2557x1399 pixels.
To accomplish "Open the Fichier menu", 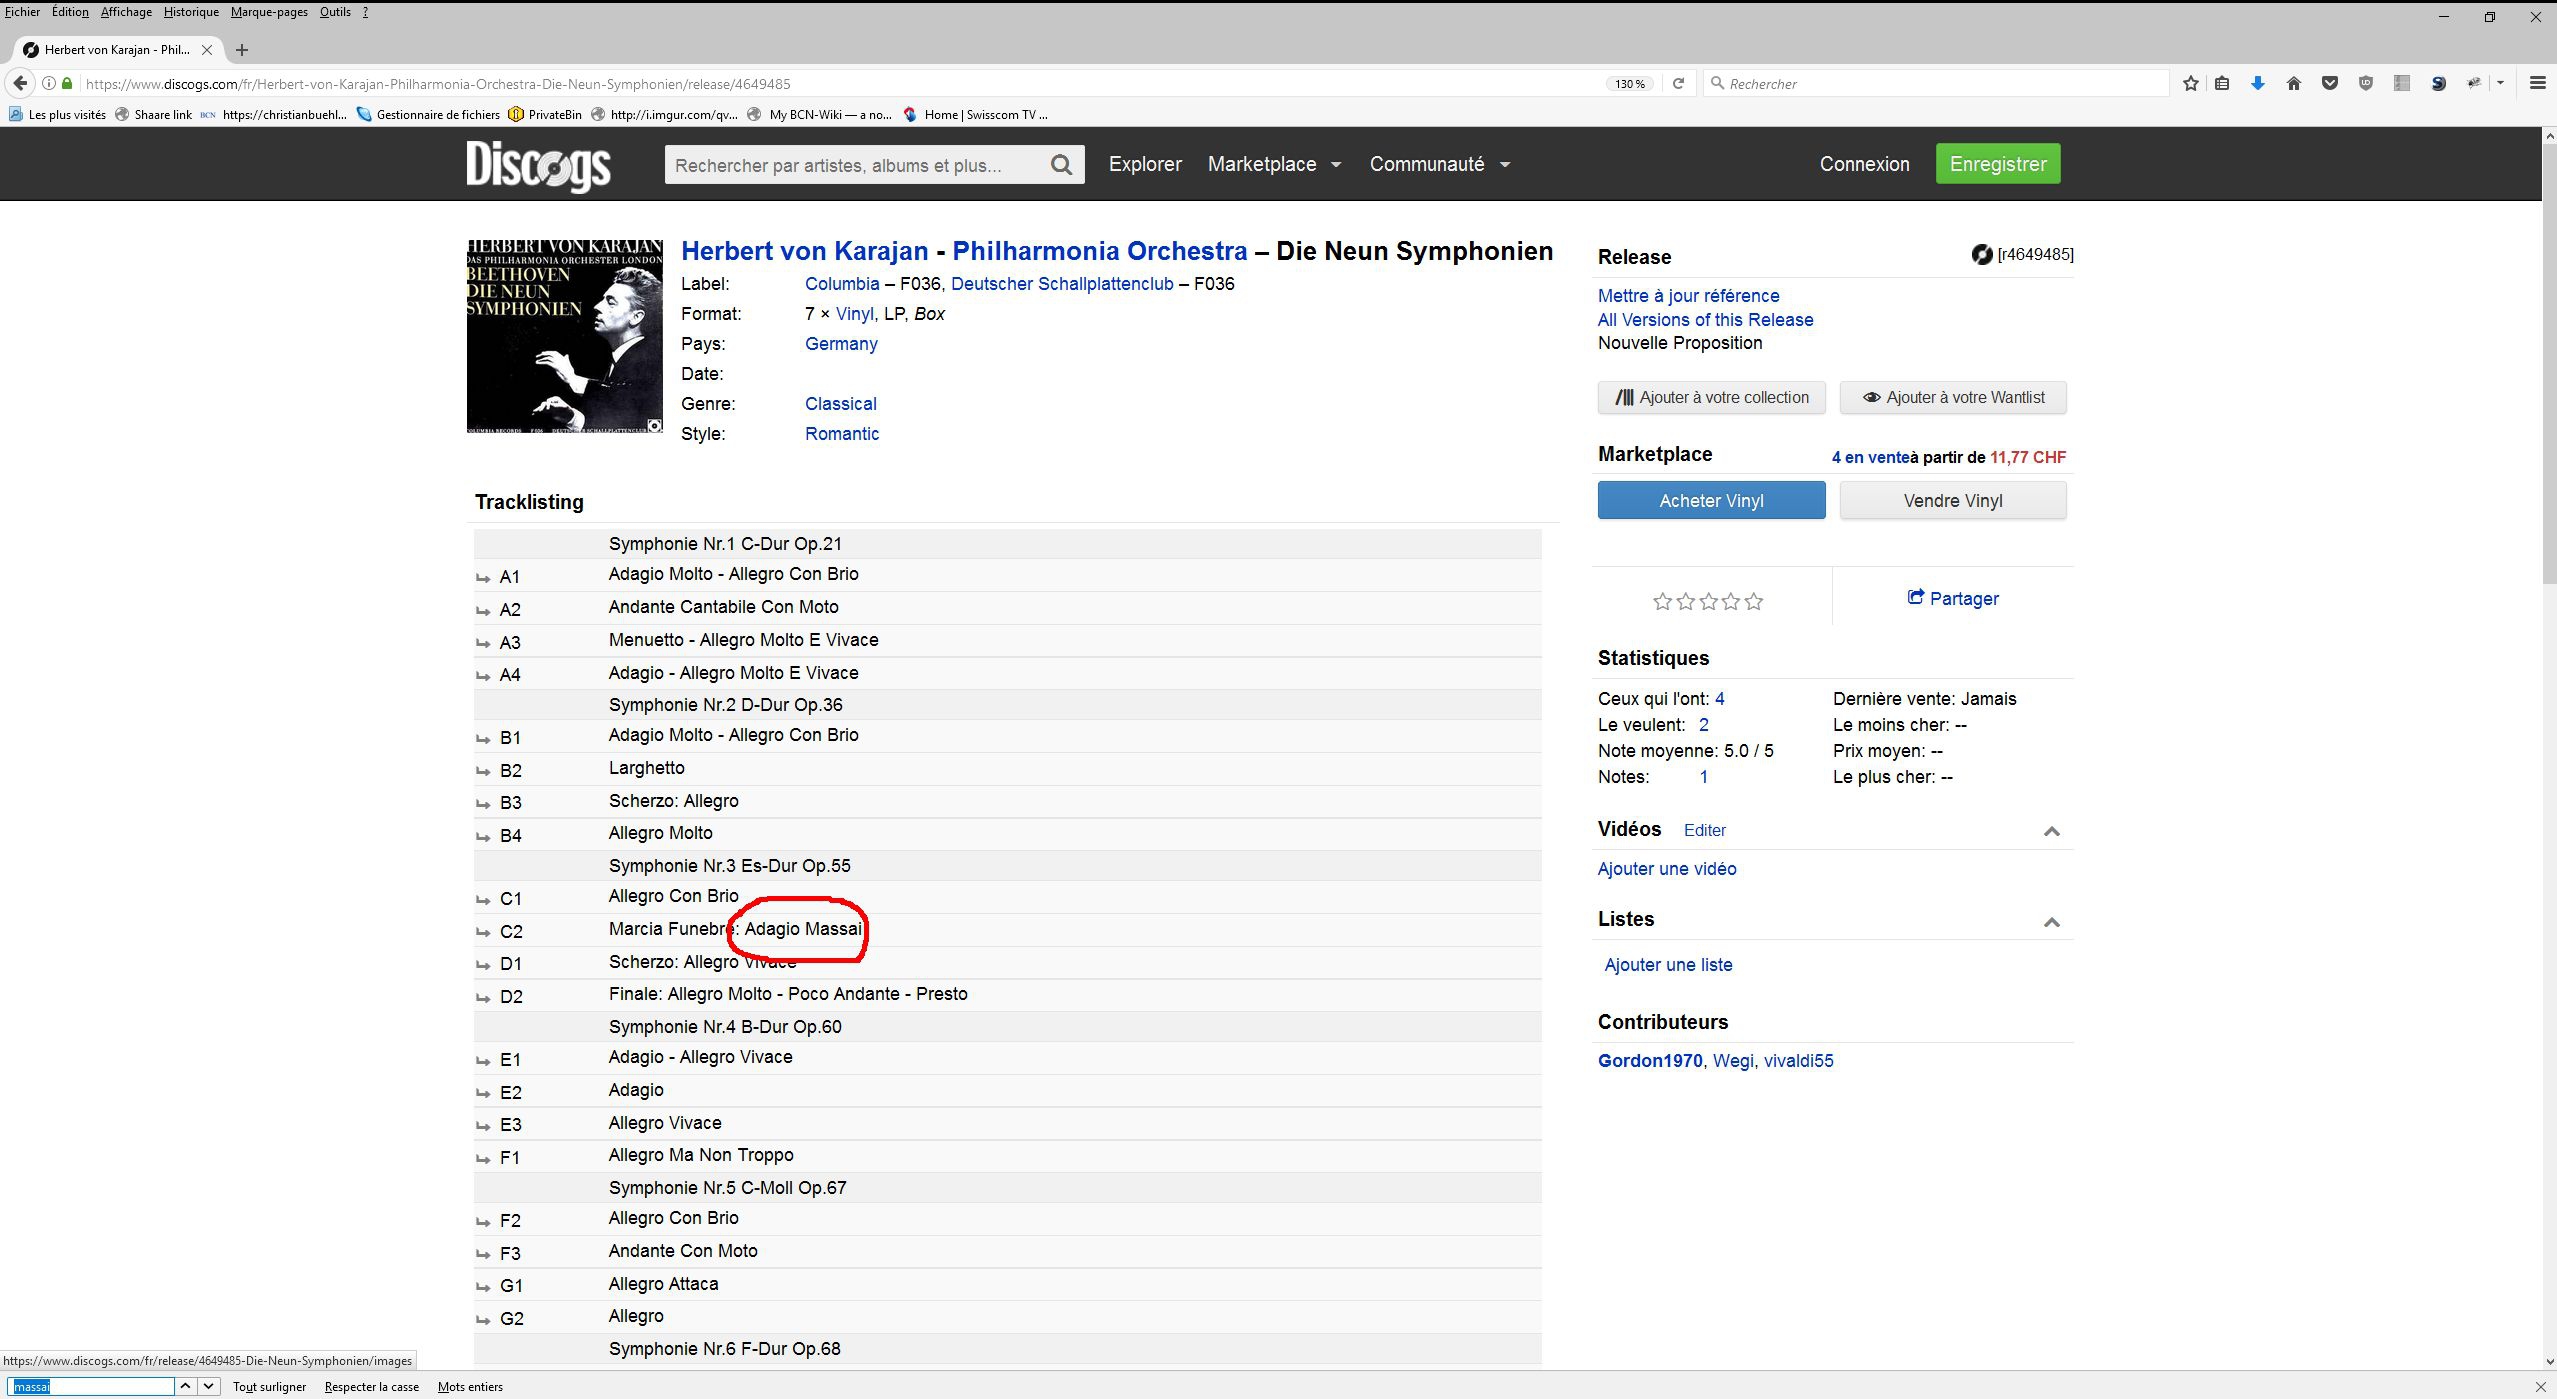I will click(22, 12).
